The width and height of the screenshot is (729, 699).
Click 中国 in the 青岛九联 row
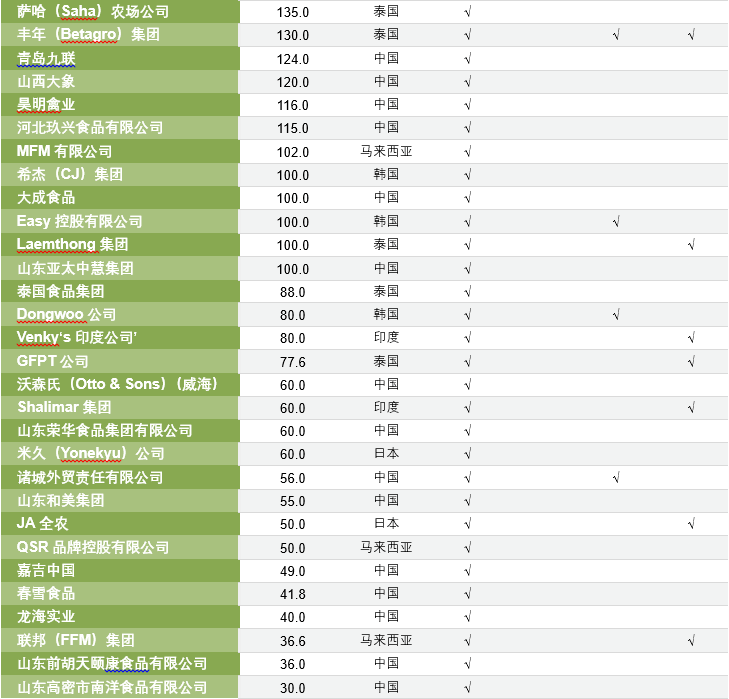(386, 58)
